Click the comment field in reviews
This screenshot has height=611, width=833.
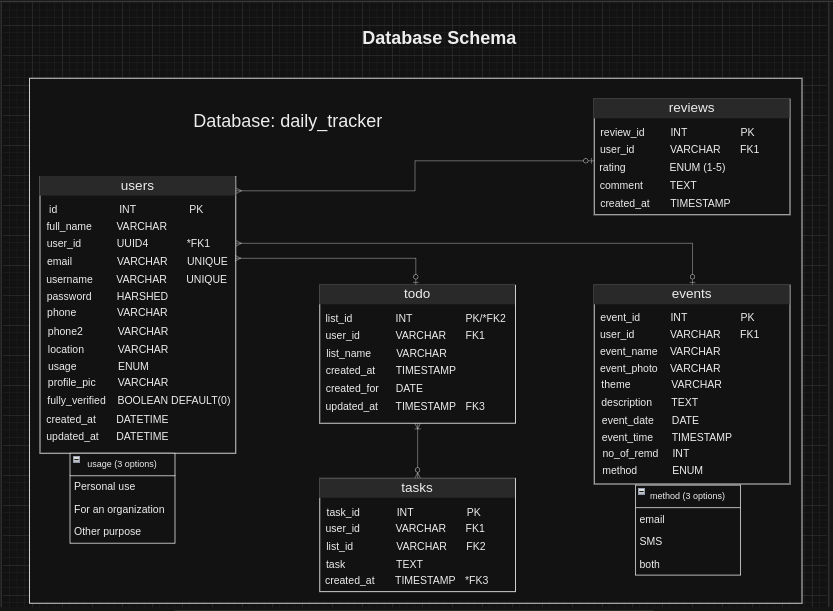click(621, 185)
